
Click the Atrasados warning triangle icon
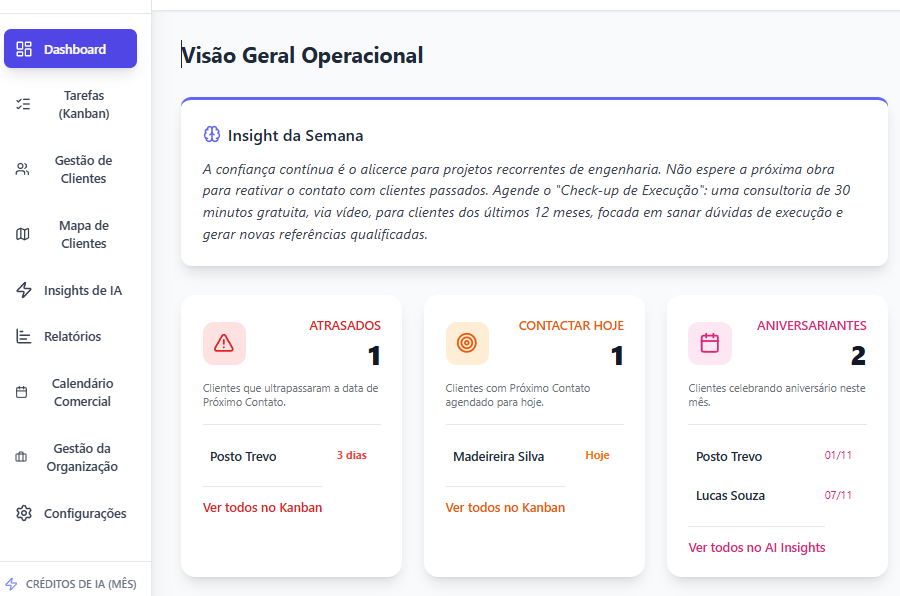tap(224, 343)
